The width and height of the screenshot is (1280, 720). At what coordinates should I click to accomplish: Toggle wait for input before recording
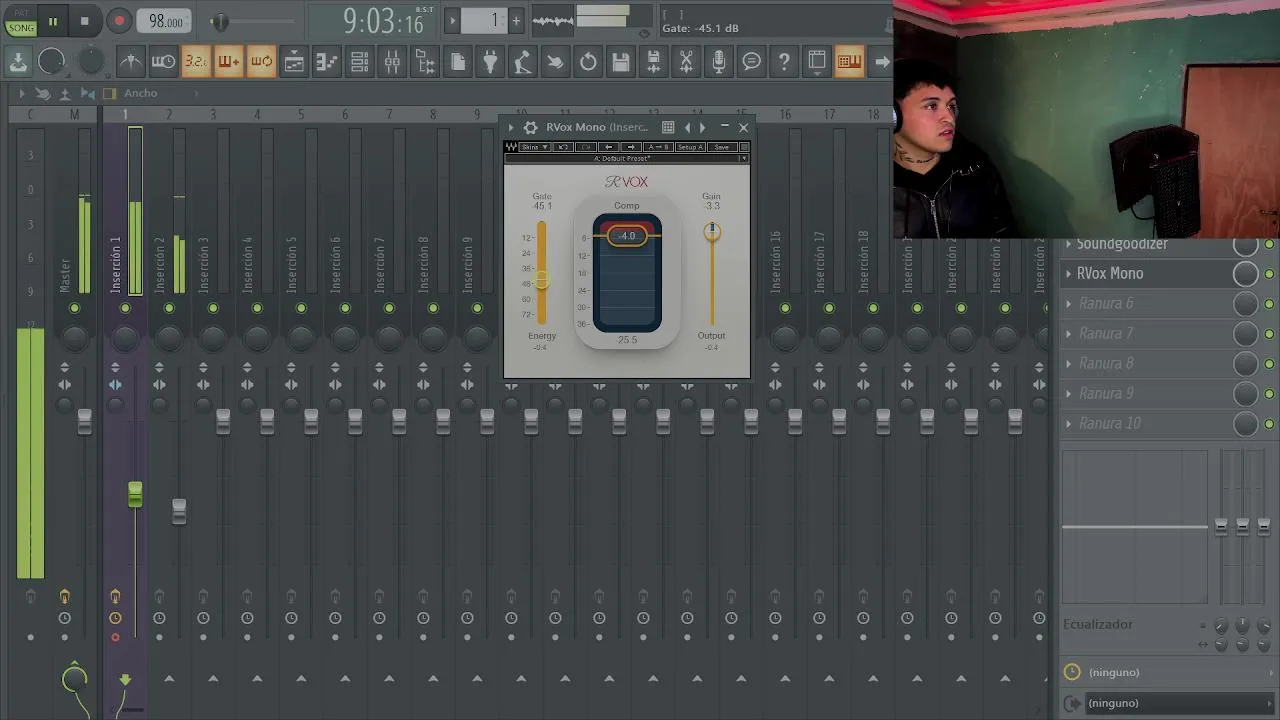pos(163,62)
